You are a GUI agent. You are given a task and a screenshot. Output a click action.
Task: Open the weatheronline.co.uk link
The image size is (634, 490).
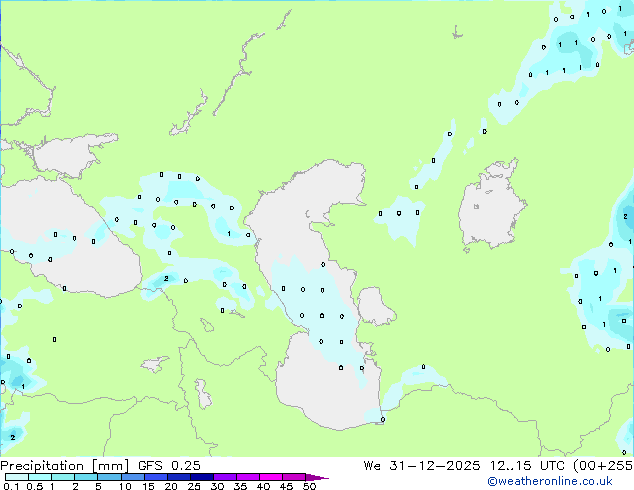pos(550,481)
